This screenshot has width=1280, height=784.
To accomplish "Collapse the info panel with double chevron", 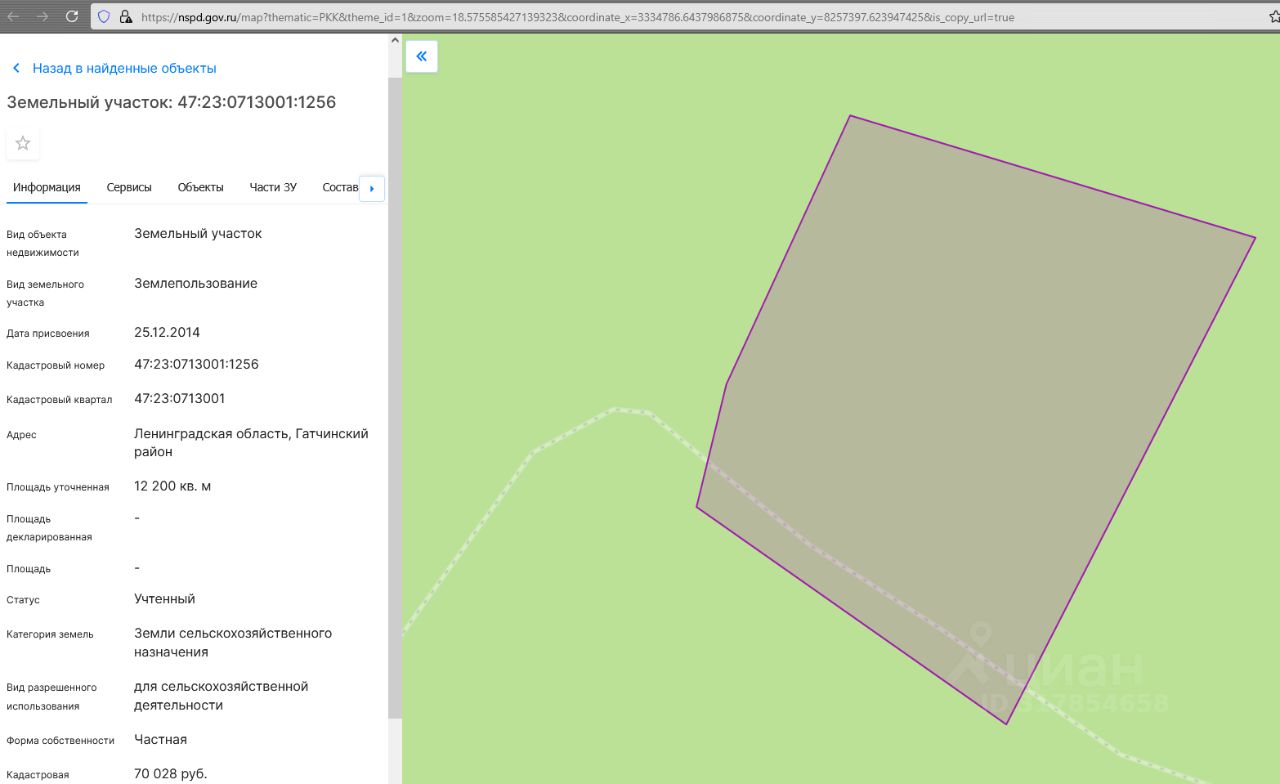I will [x=421, y=56].
